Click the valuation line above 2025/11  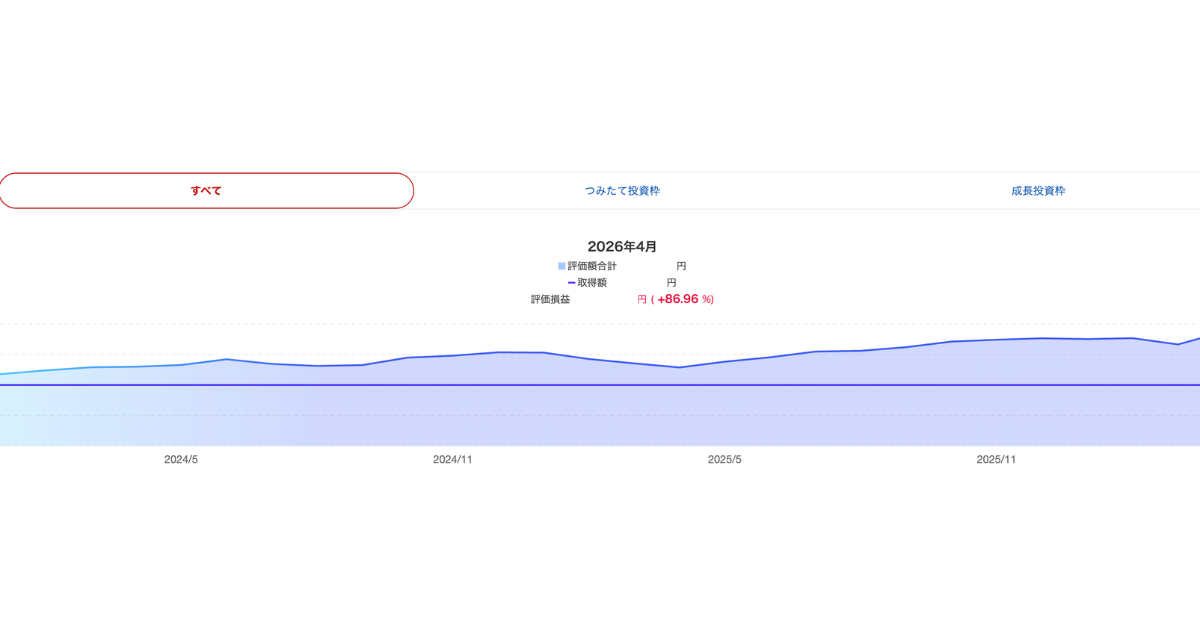click(x=996, y=340)
